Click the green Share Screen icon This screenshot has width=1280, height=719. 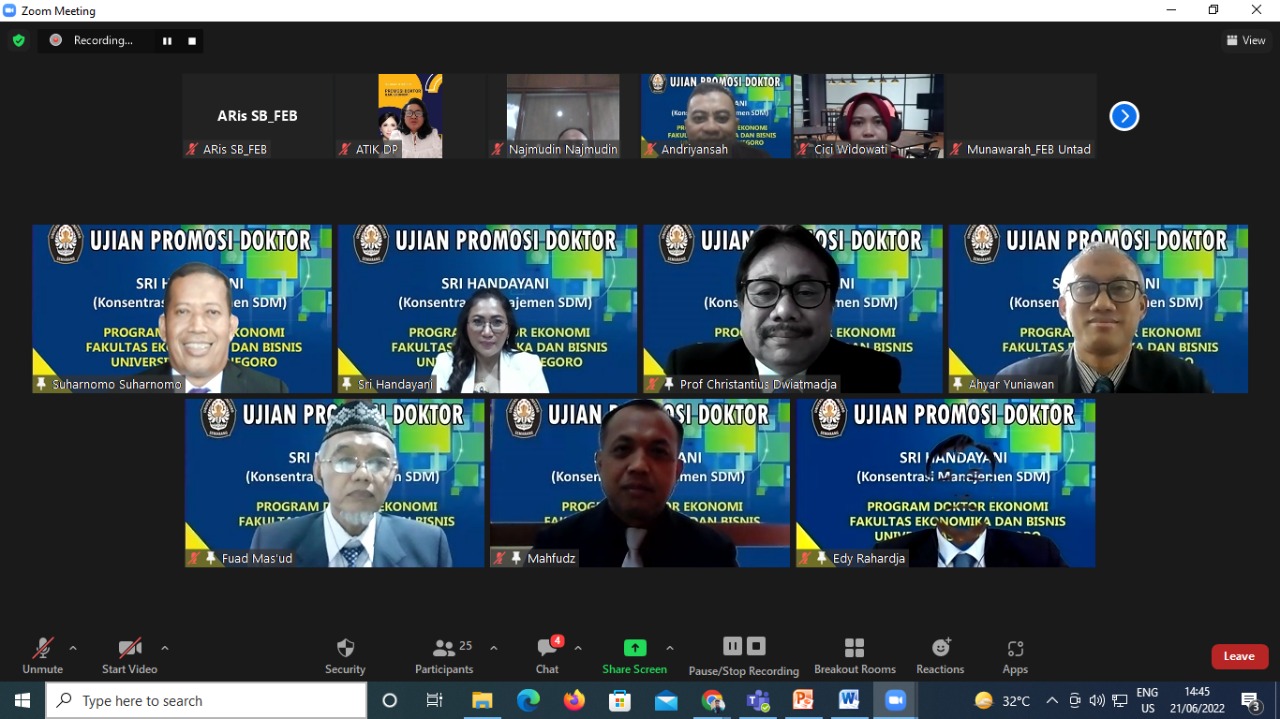634,648
